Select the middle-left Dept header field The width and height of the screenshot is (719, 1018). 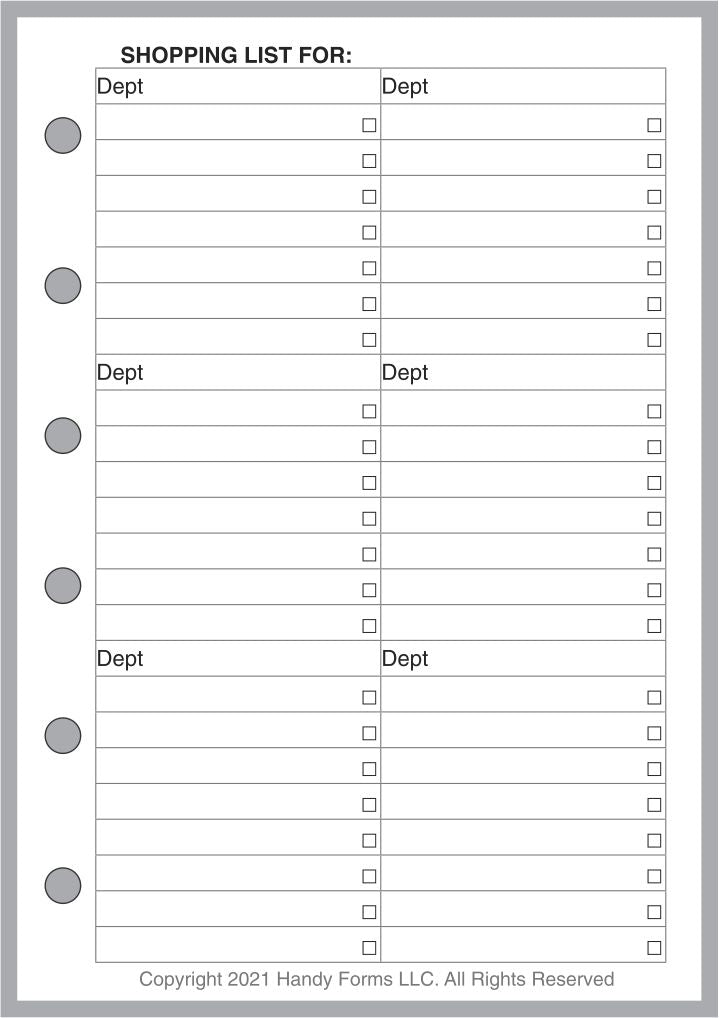[238, 373]
